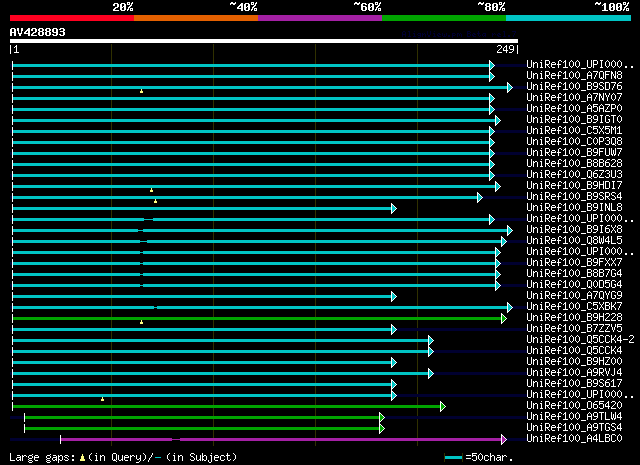Open the UniRef100_A5AZP0 hit label

(574, 109)
